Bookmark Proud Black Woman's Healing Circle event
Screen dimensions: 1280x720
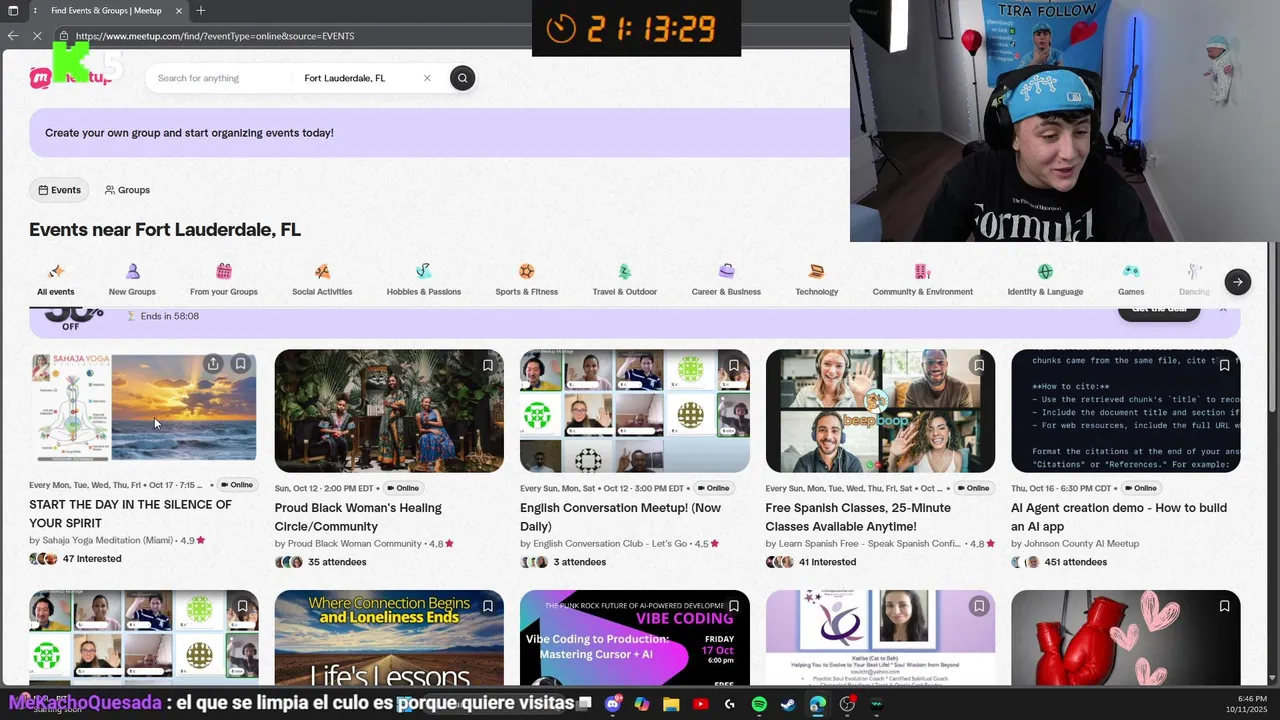pyautogui.click(x=488, y=366)
